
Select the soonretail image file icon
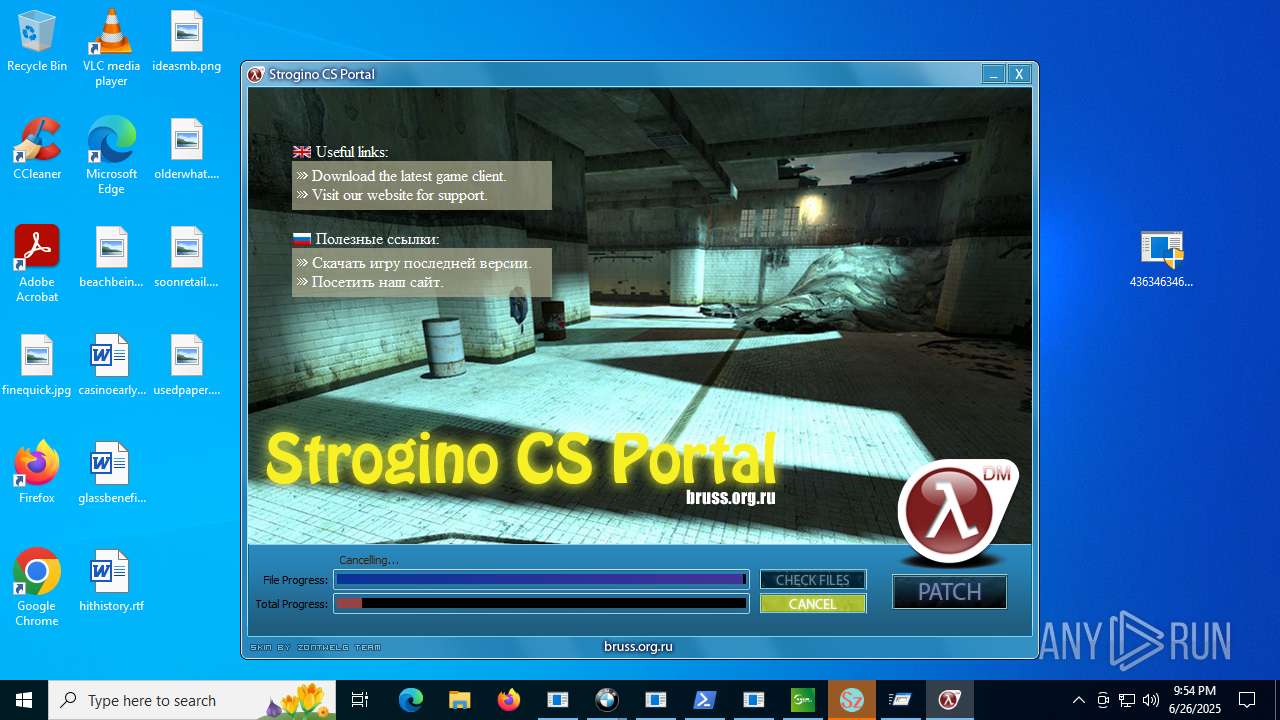click(x=187, y=257)
